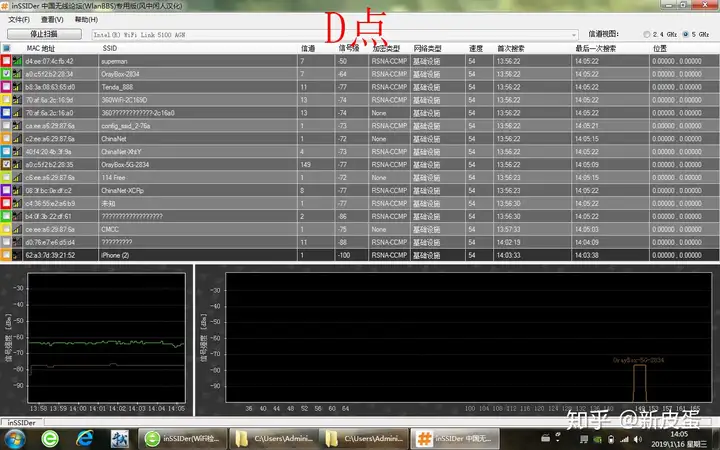Open Windows Start menu orb

pos(15,439)
